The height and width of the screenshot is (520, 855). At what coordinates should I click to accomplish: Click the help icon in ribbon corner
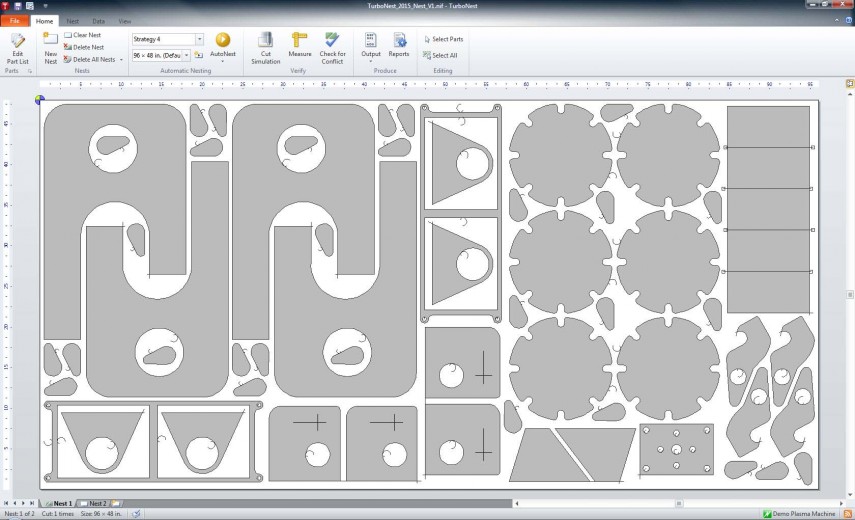847,20
